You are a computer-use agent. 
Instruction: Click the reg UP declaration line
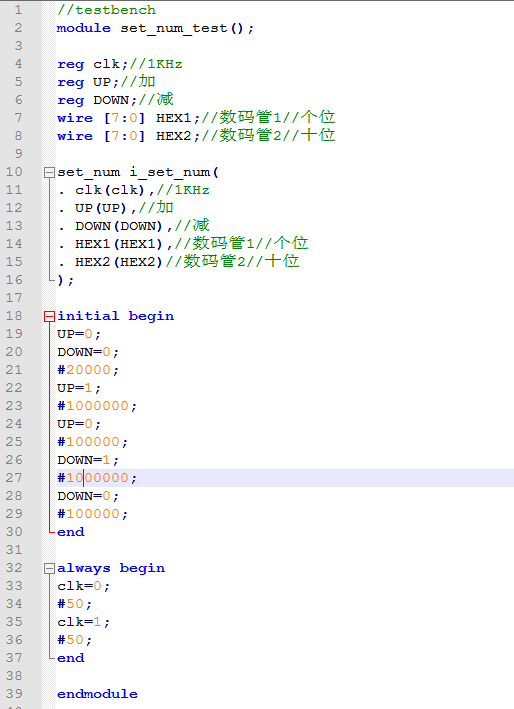click(x=106, y=82)
